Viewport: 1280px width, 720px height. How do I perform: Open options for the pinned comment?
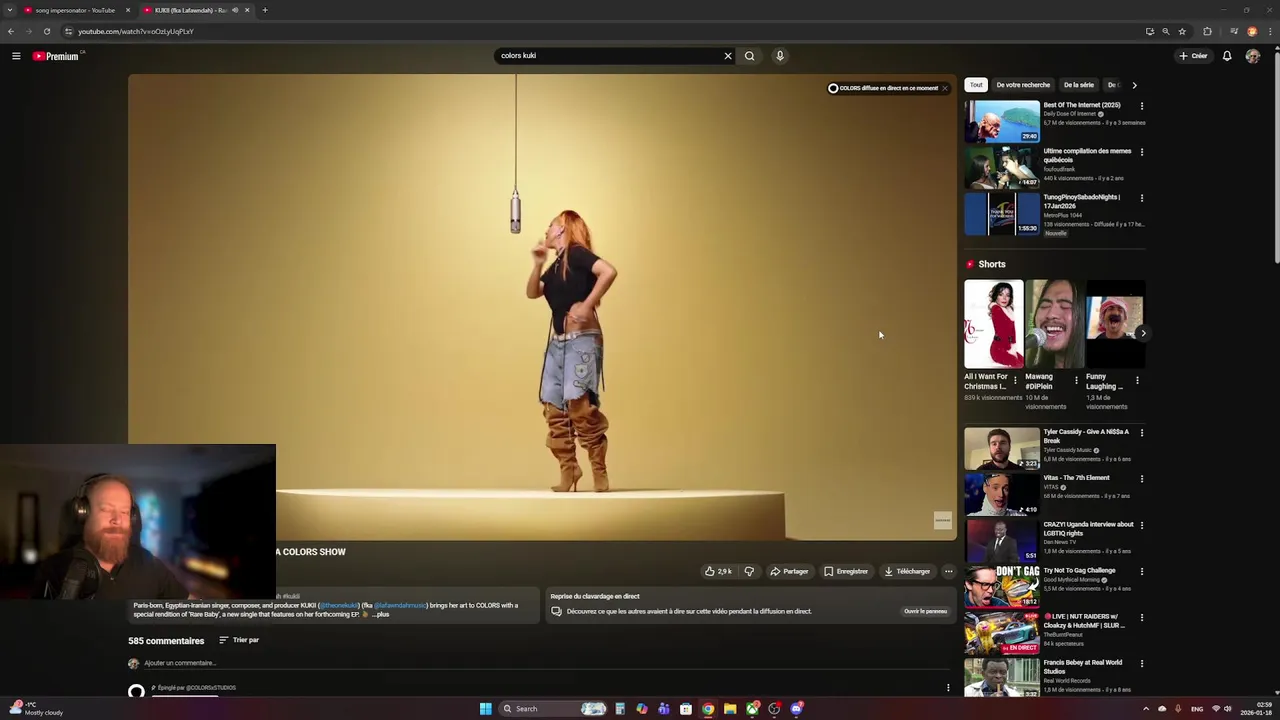coord(948,688)
